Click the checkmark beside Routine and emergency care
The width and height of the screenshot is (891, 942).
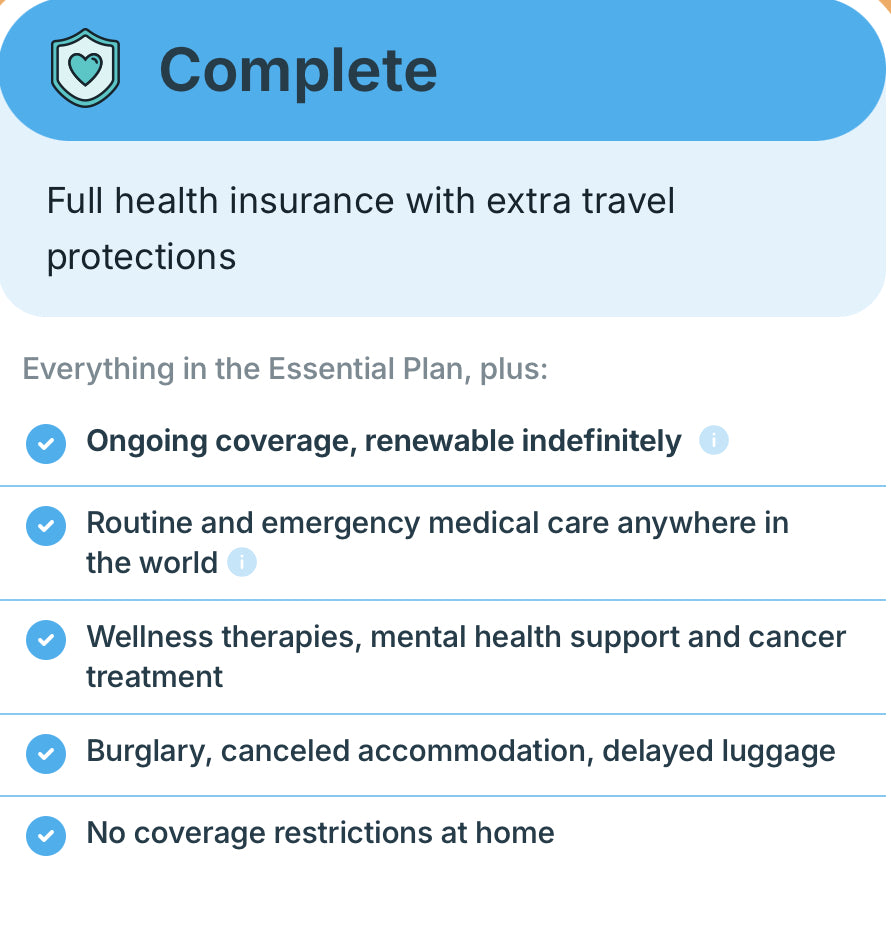pos(46,525)
